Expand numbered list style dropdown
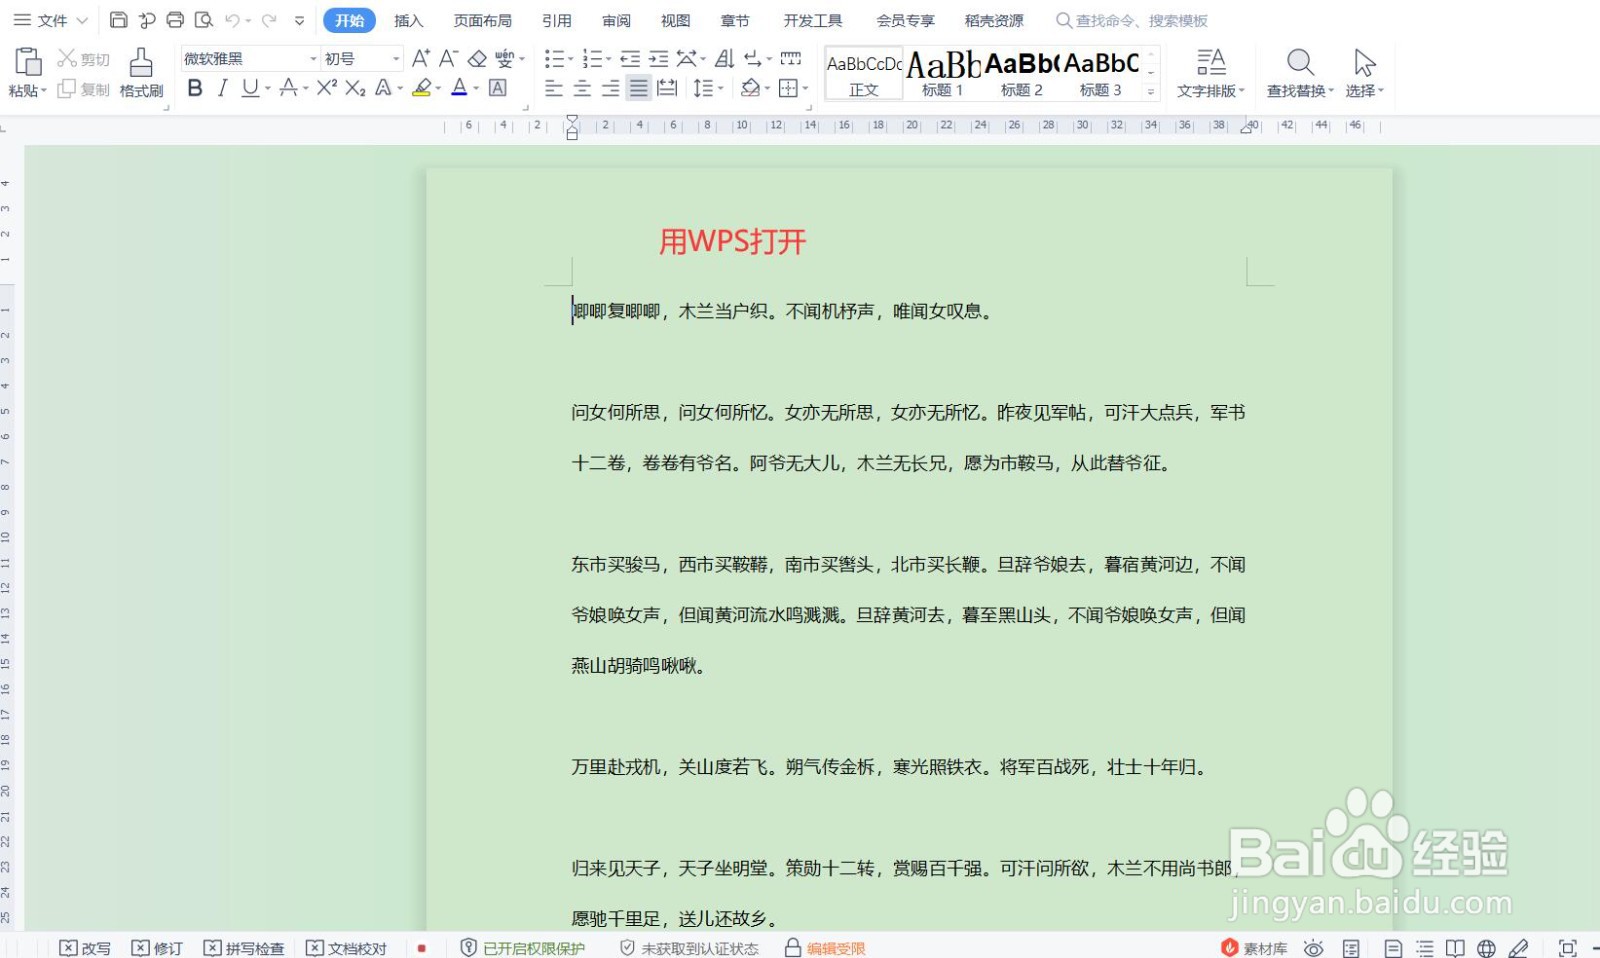 [609, 59]
